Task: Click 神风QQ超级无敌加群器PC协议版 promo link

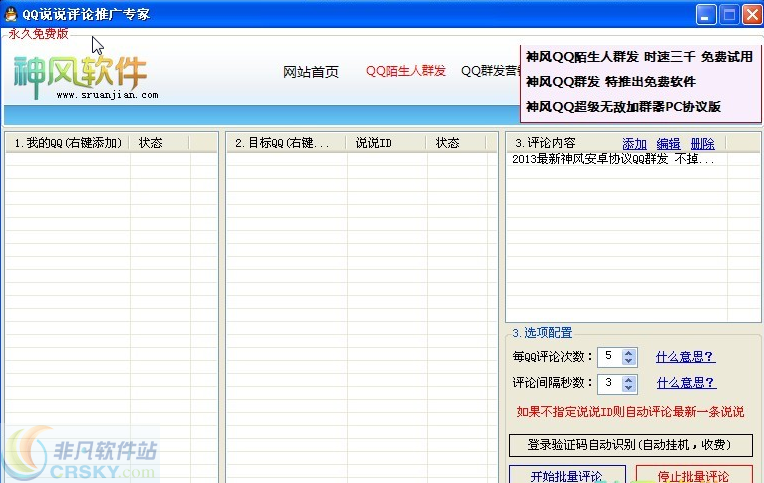Action: 623,107
